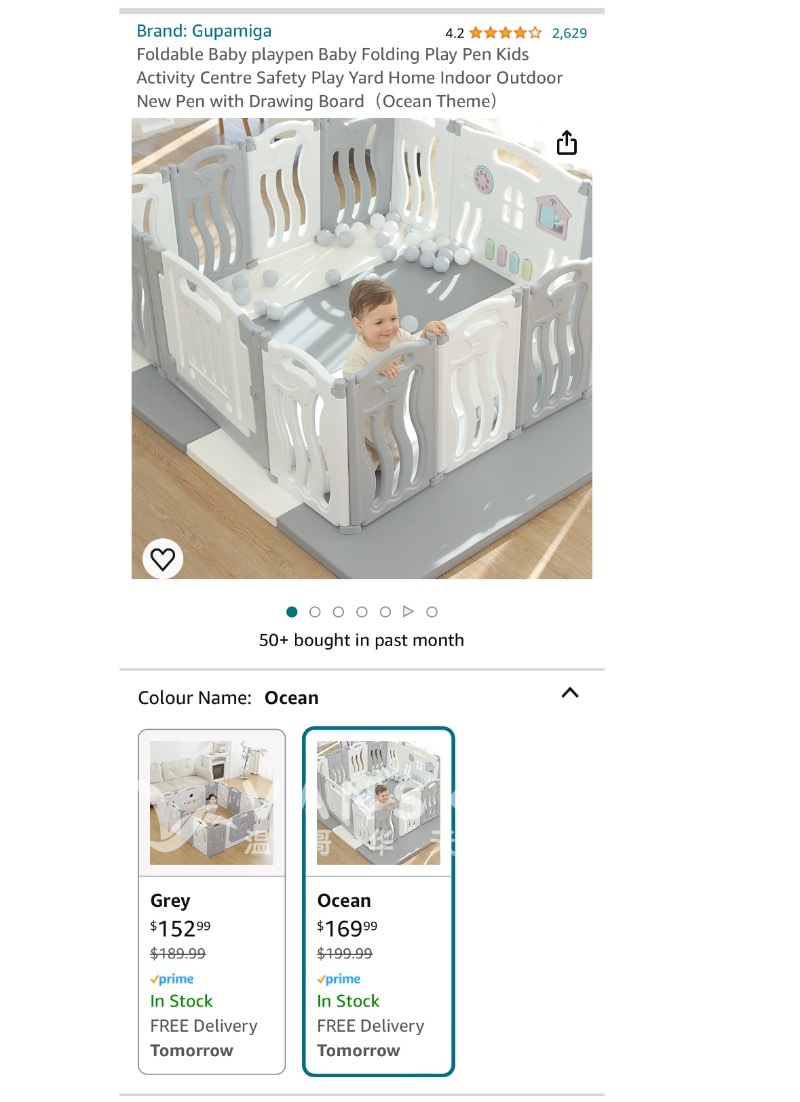The image size is (800, 1102).
Task: Select the Ocean colour option
Action: point(378,902)
